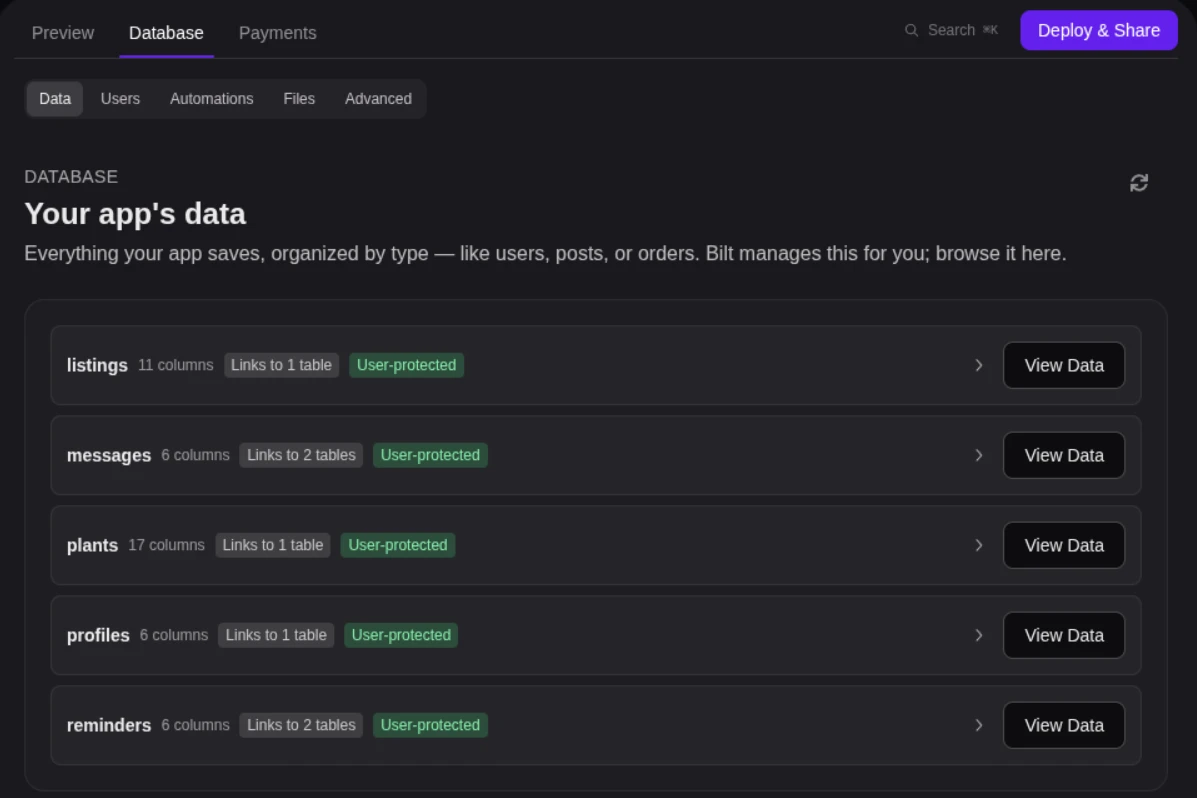Open the Search field
The width and height of the screenshot is (1197, 798).
952,31
